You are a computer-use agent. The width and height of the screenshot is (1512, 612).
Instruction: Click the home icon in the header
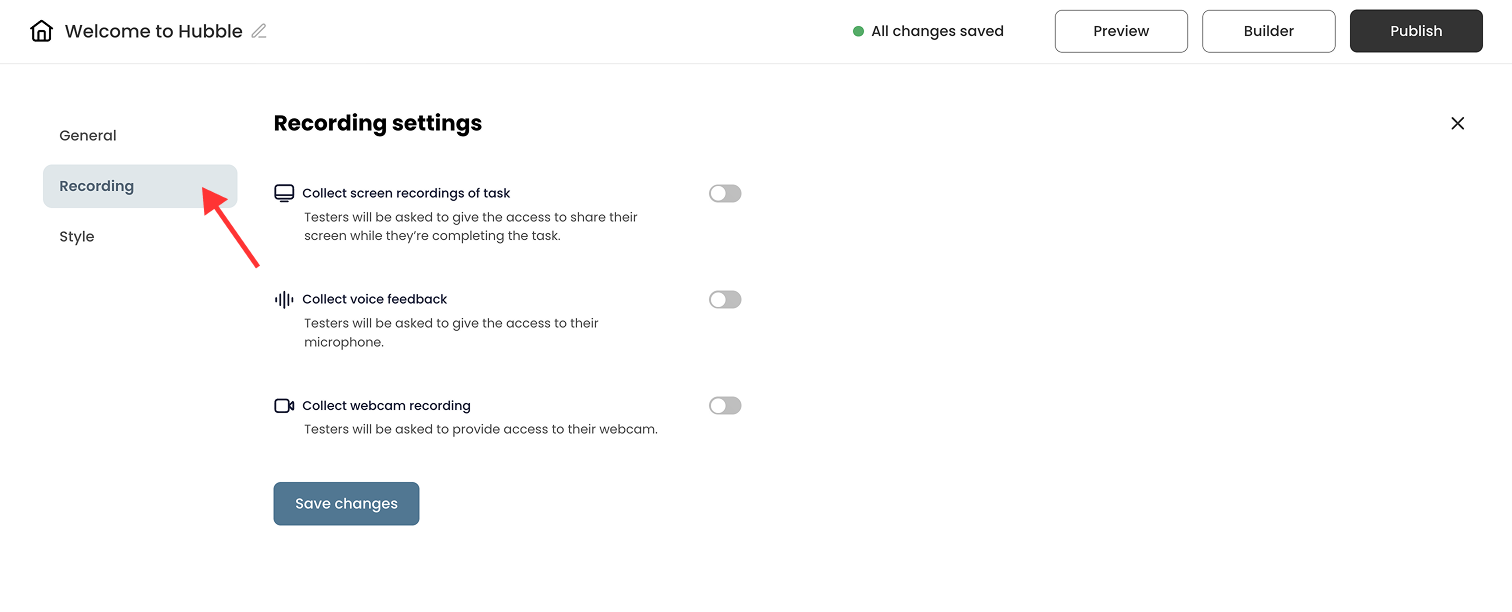[41, 31]
